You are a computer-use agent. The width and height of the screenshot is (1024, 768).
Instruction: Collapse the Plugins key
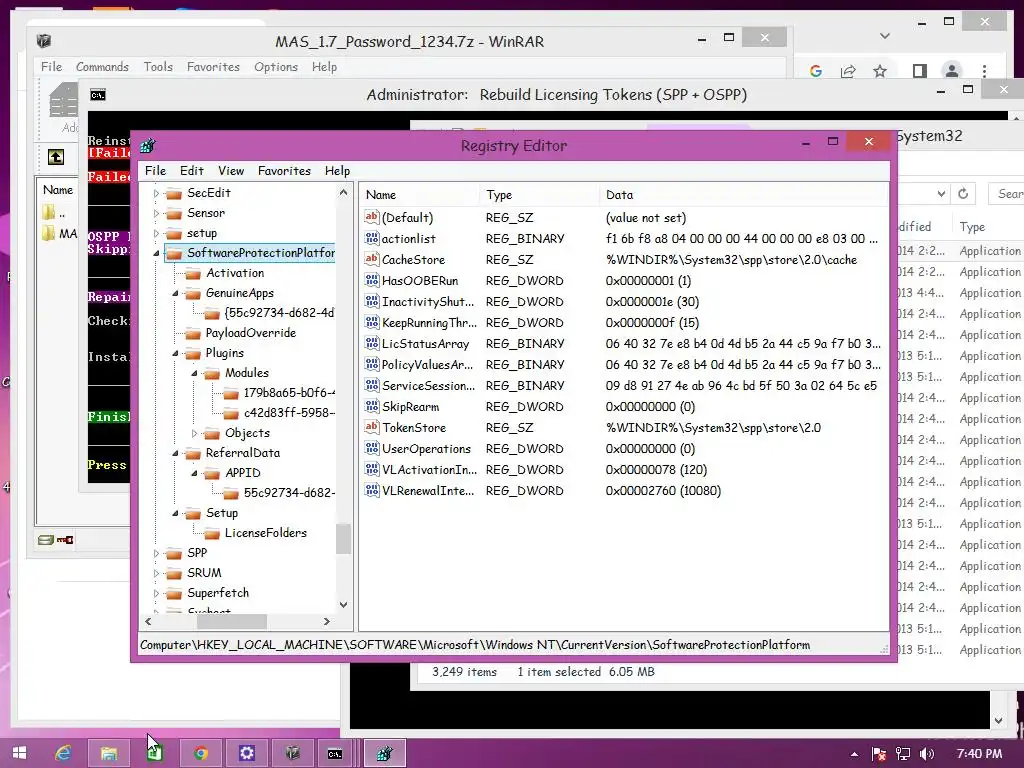(175, 353)
